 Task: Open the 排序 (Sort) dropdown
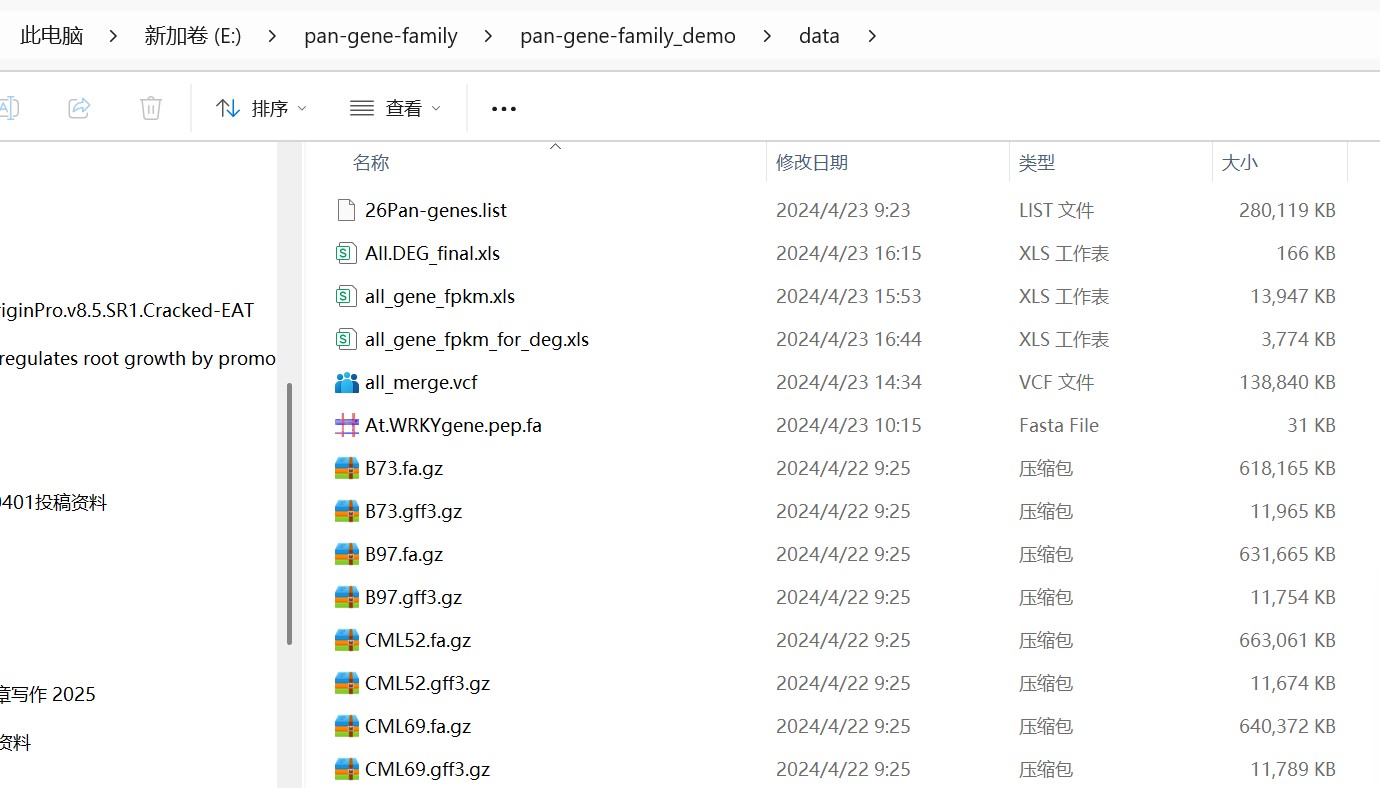click(261, 107)
